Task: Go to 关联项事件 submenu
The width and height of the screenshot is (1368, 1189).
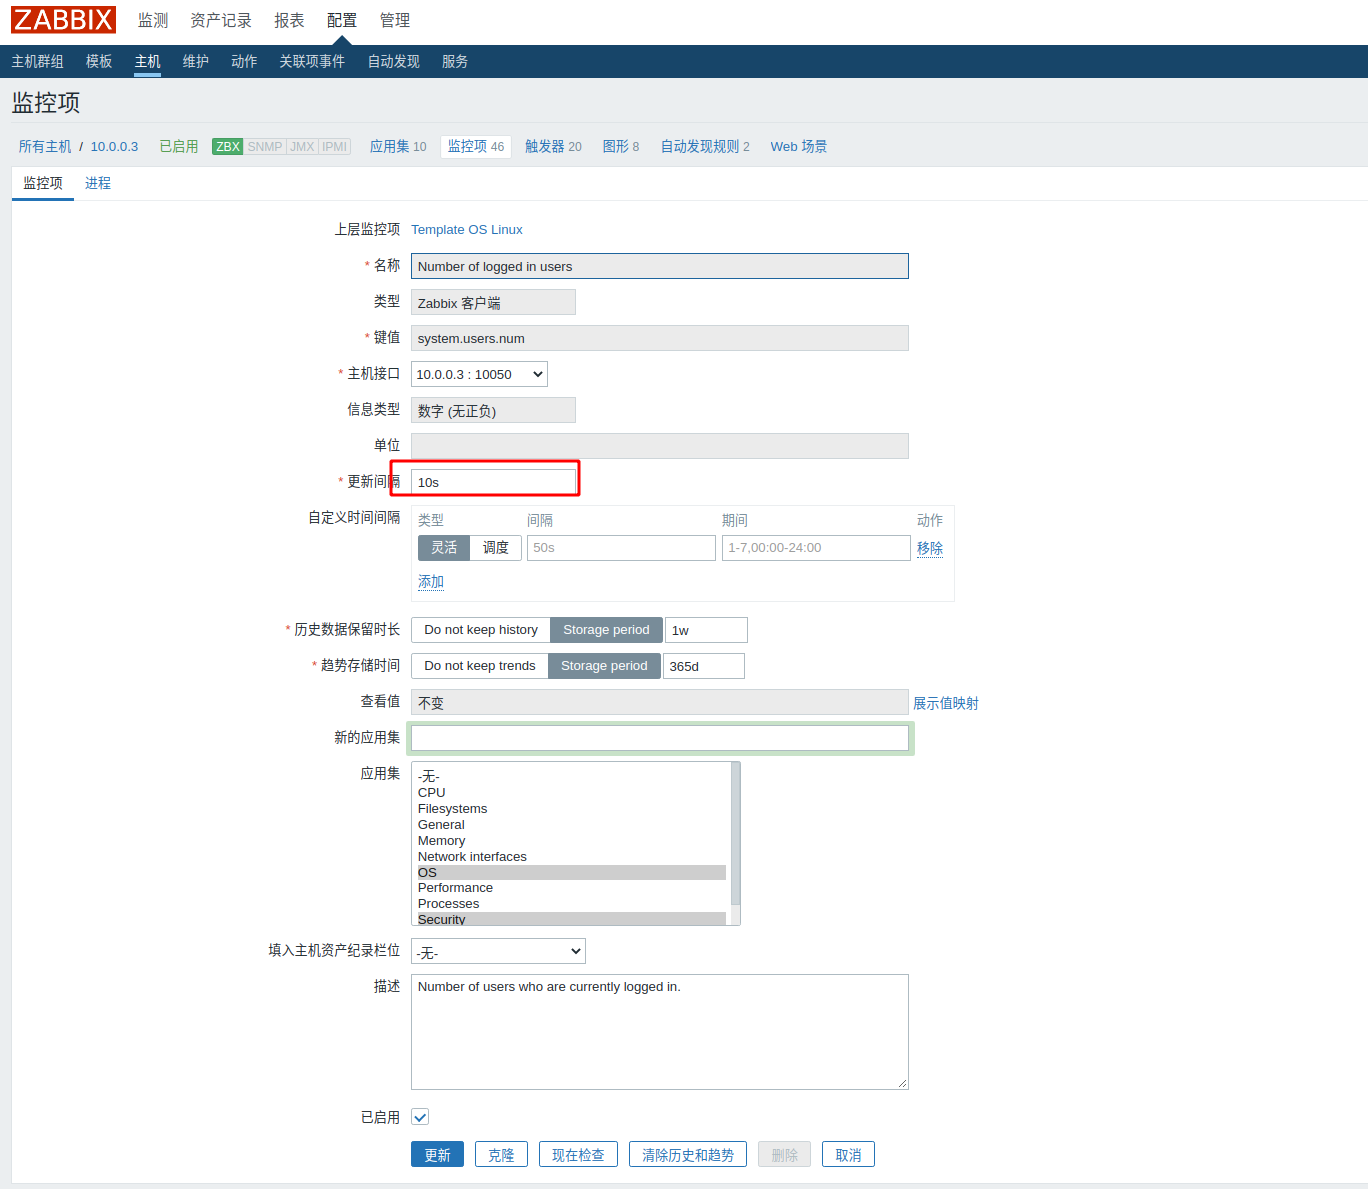Action: [x=312, y=62]
